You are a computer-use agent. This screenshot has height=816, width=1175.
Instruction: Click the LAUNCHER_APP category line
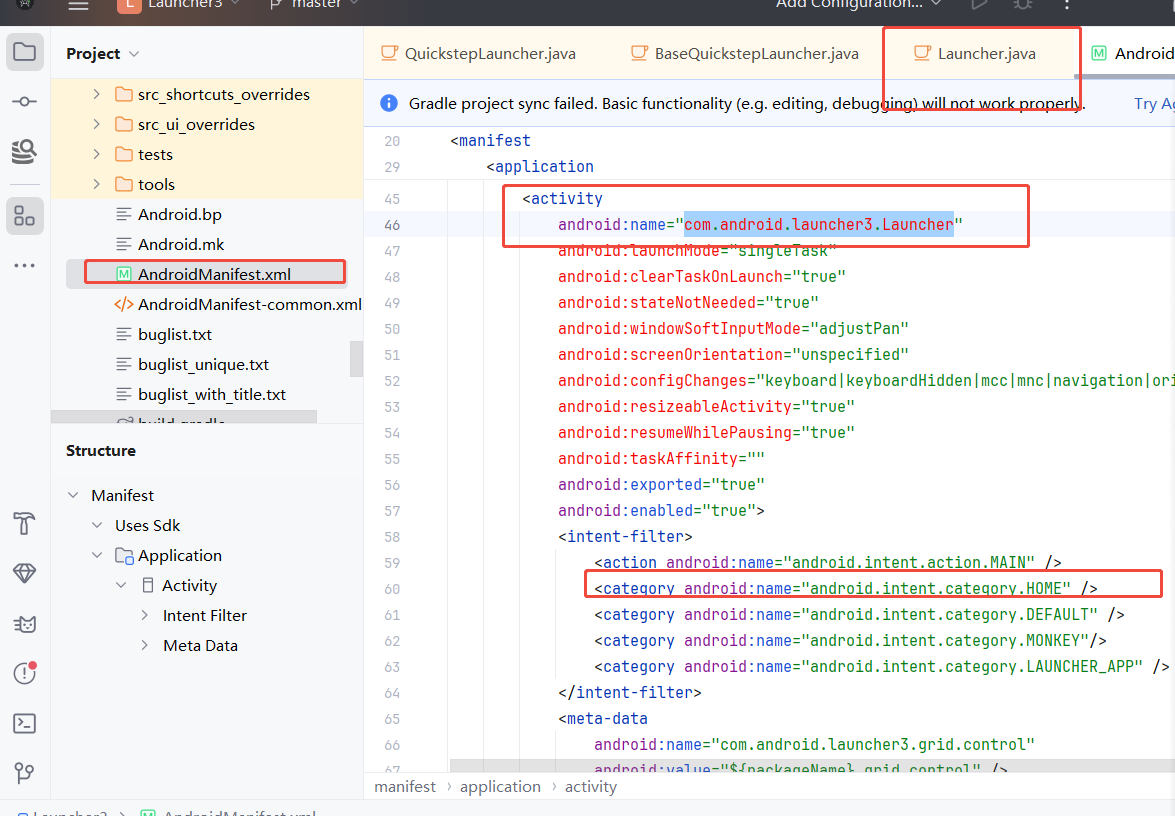pyautogui.click(x=881, y=666)
